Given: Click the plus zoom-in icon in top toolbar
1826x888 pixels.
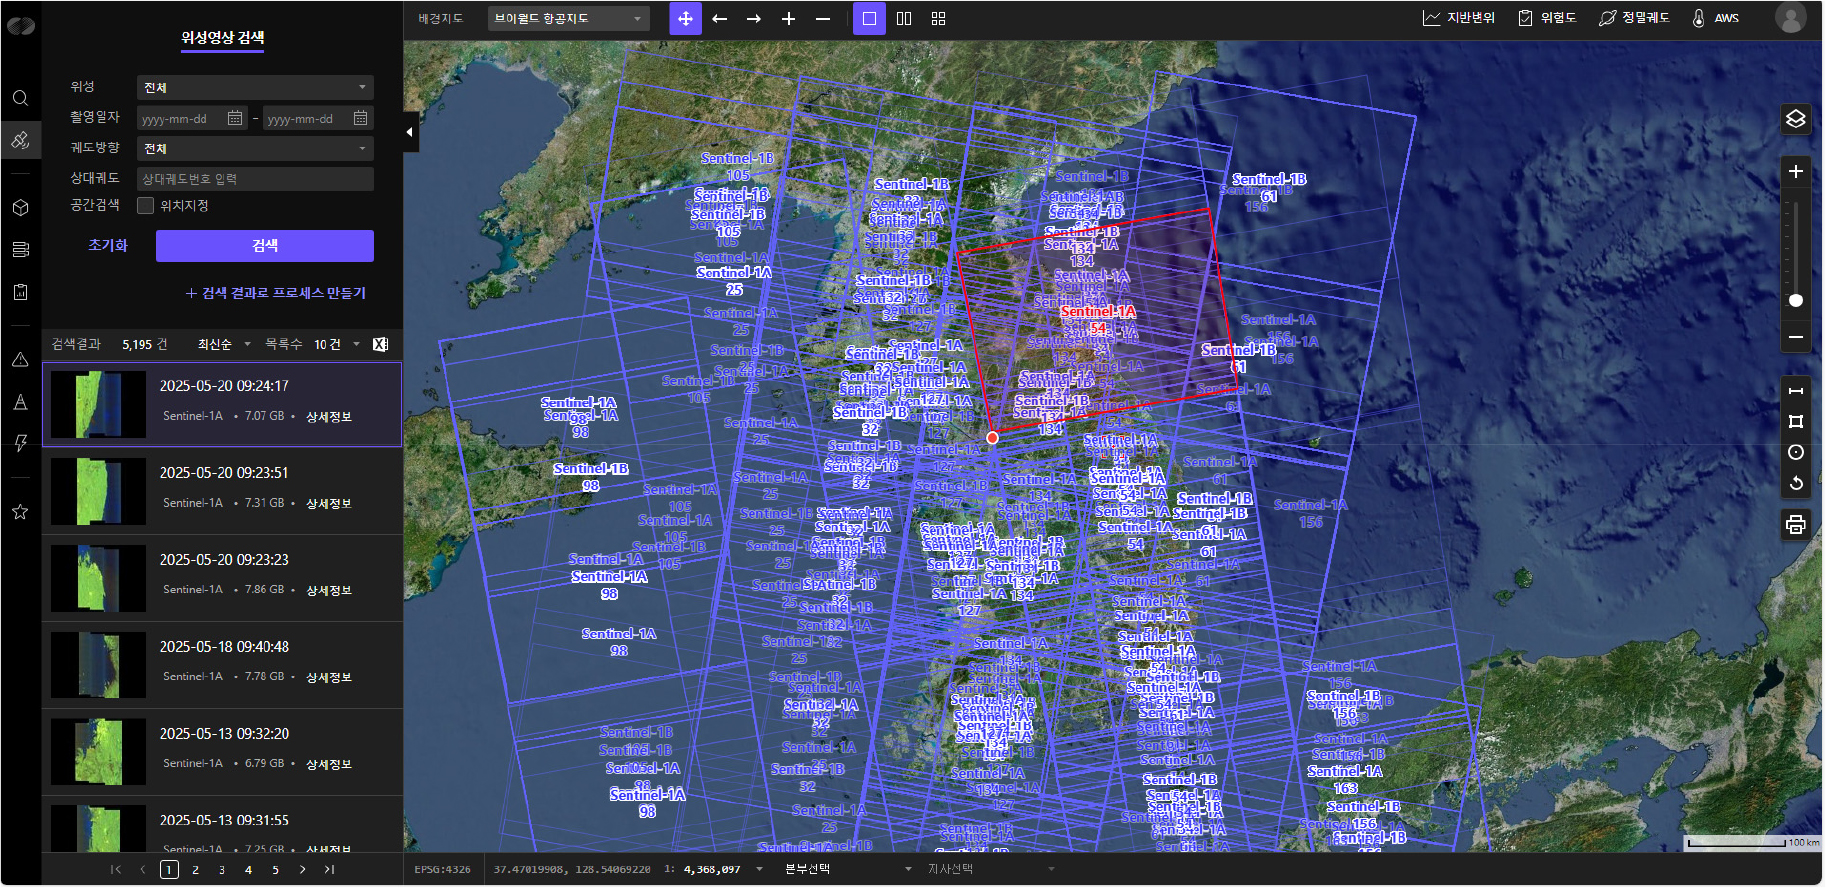Looking at the screenshot, I should (788, 19).
